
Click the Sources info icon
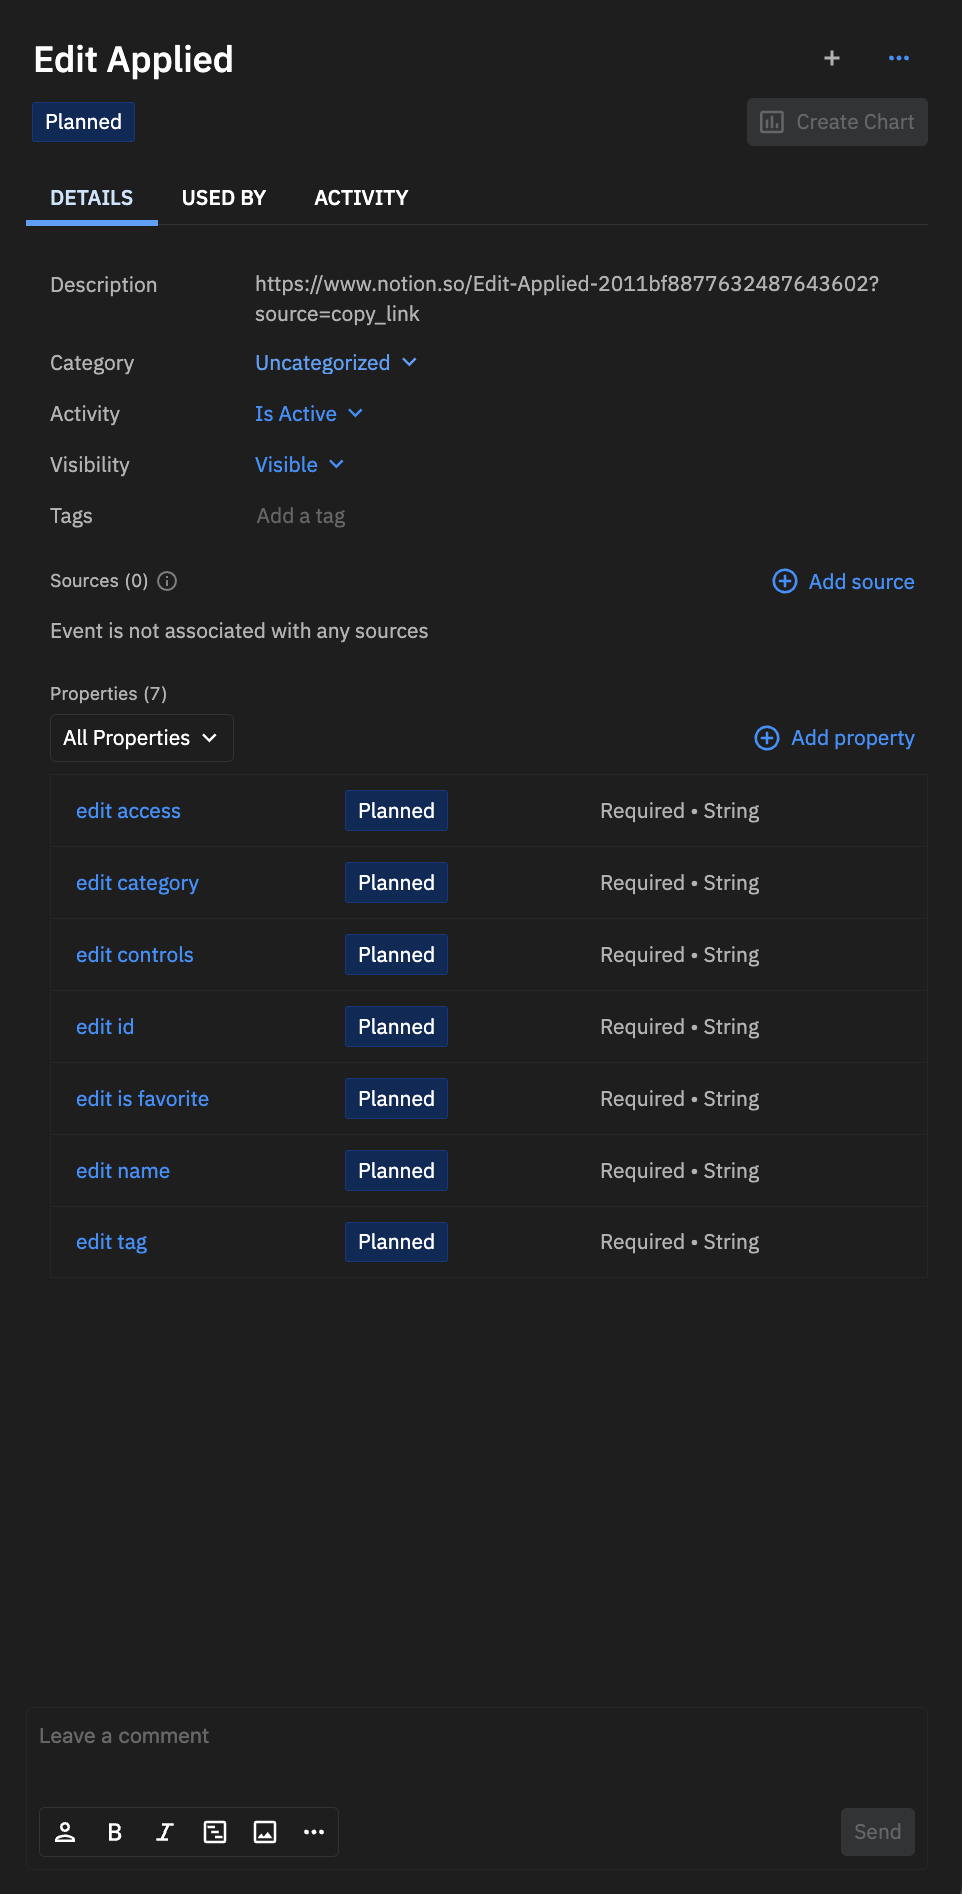tap(167, 581)
